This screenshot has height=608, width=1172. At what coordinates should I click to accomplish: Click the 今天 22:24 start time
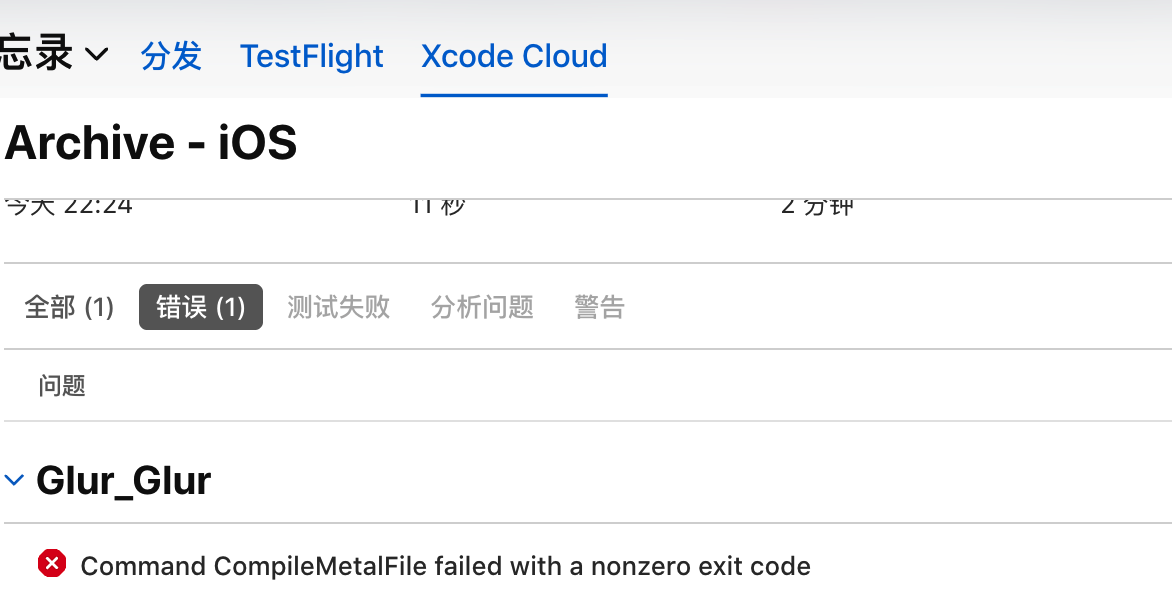tap(69, 206)
